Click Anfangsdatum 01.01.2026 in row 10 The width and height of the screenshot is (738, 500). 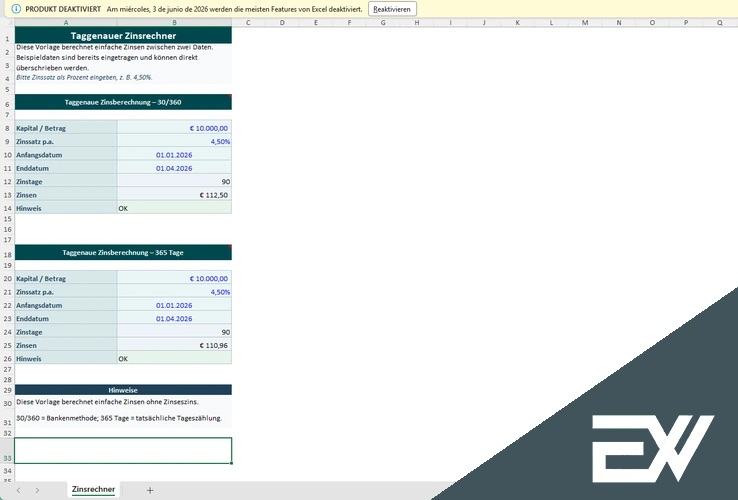[174, 154]
